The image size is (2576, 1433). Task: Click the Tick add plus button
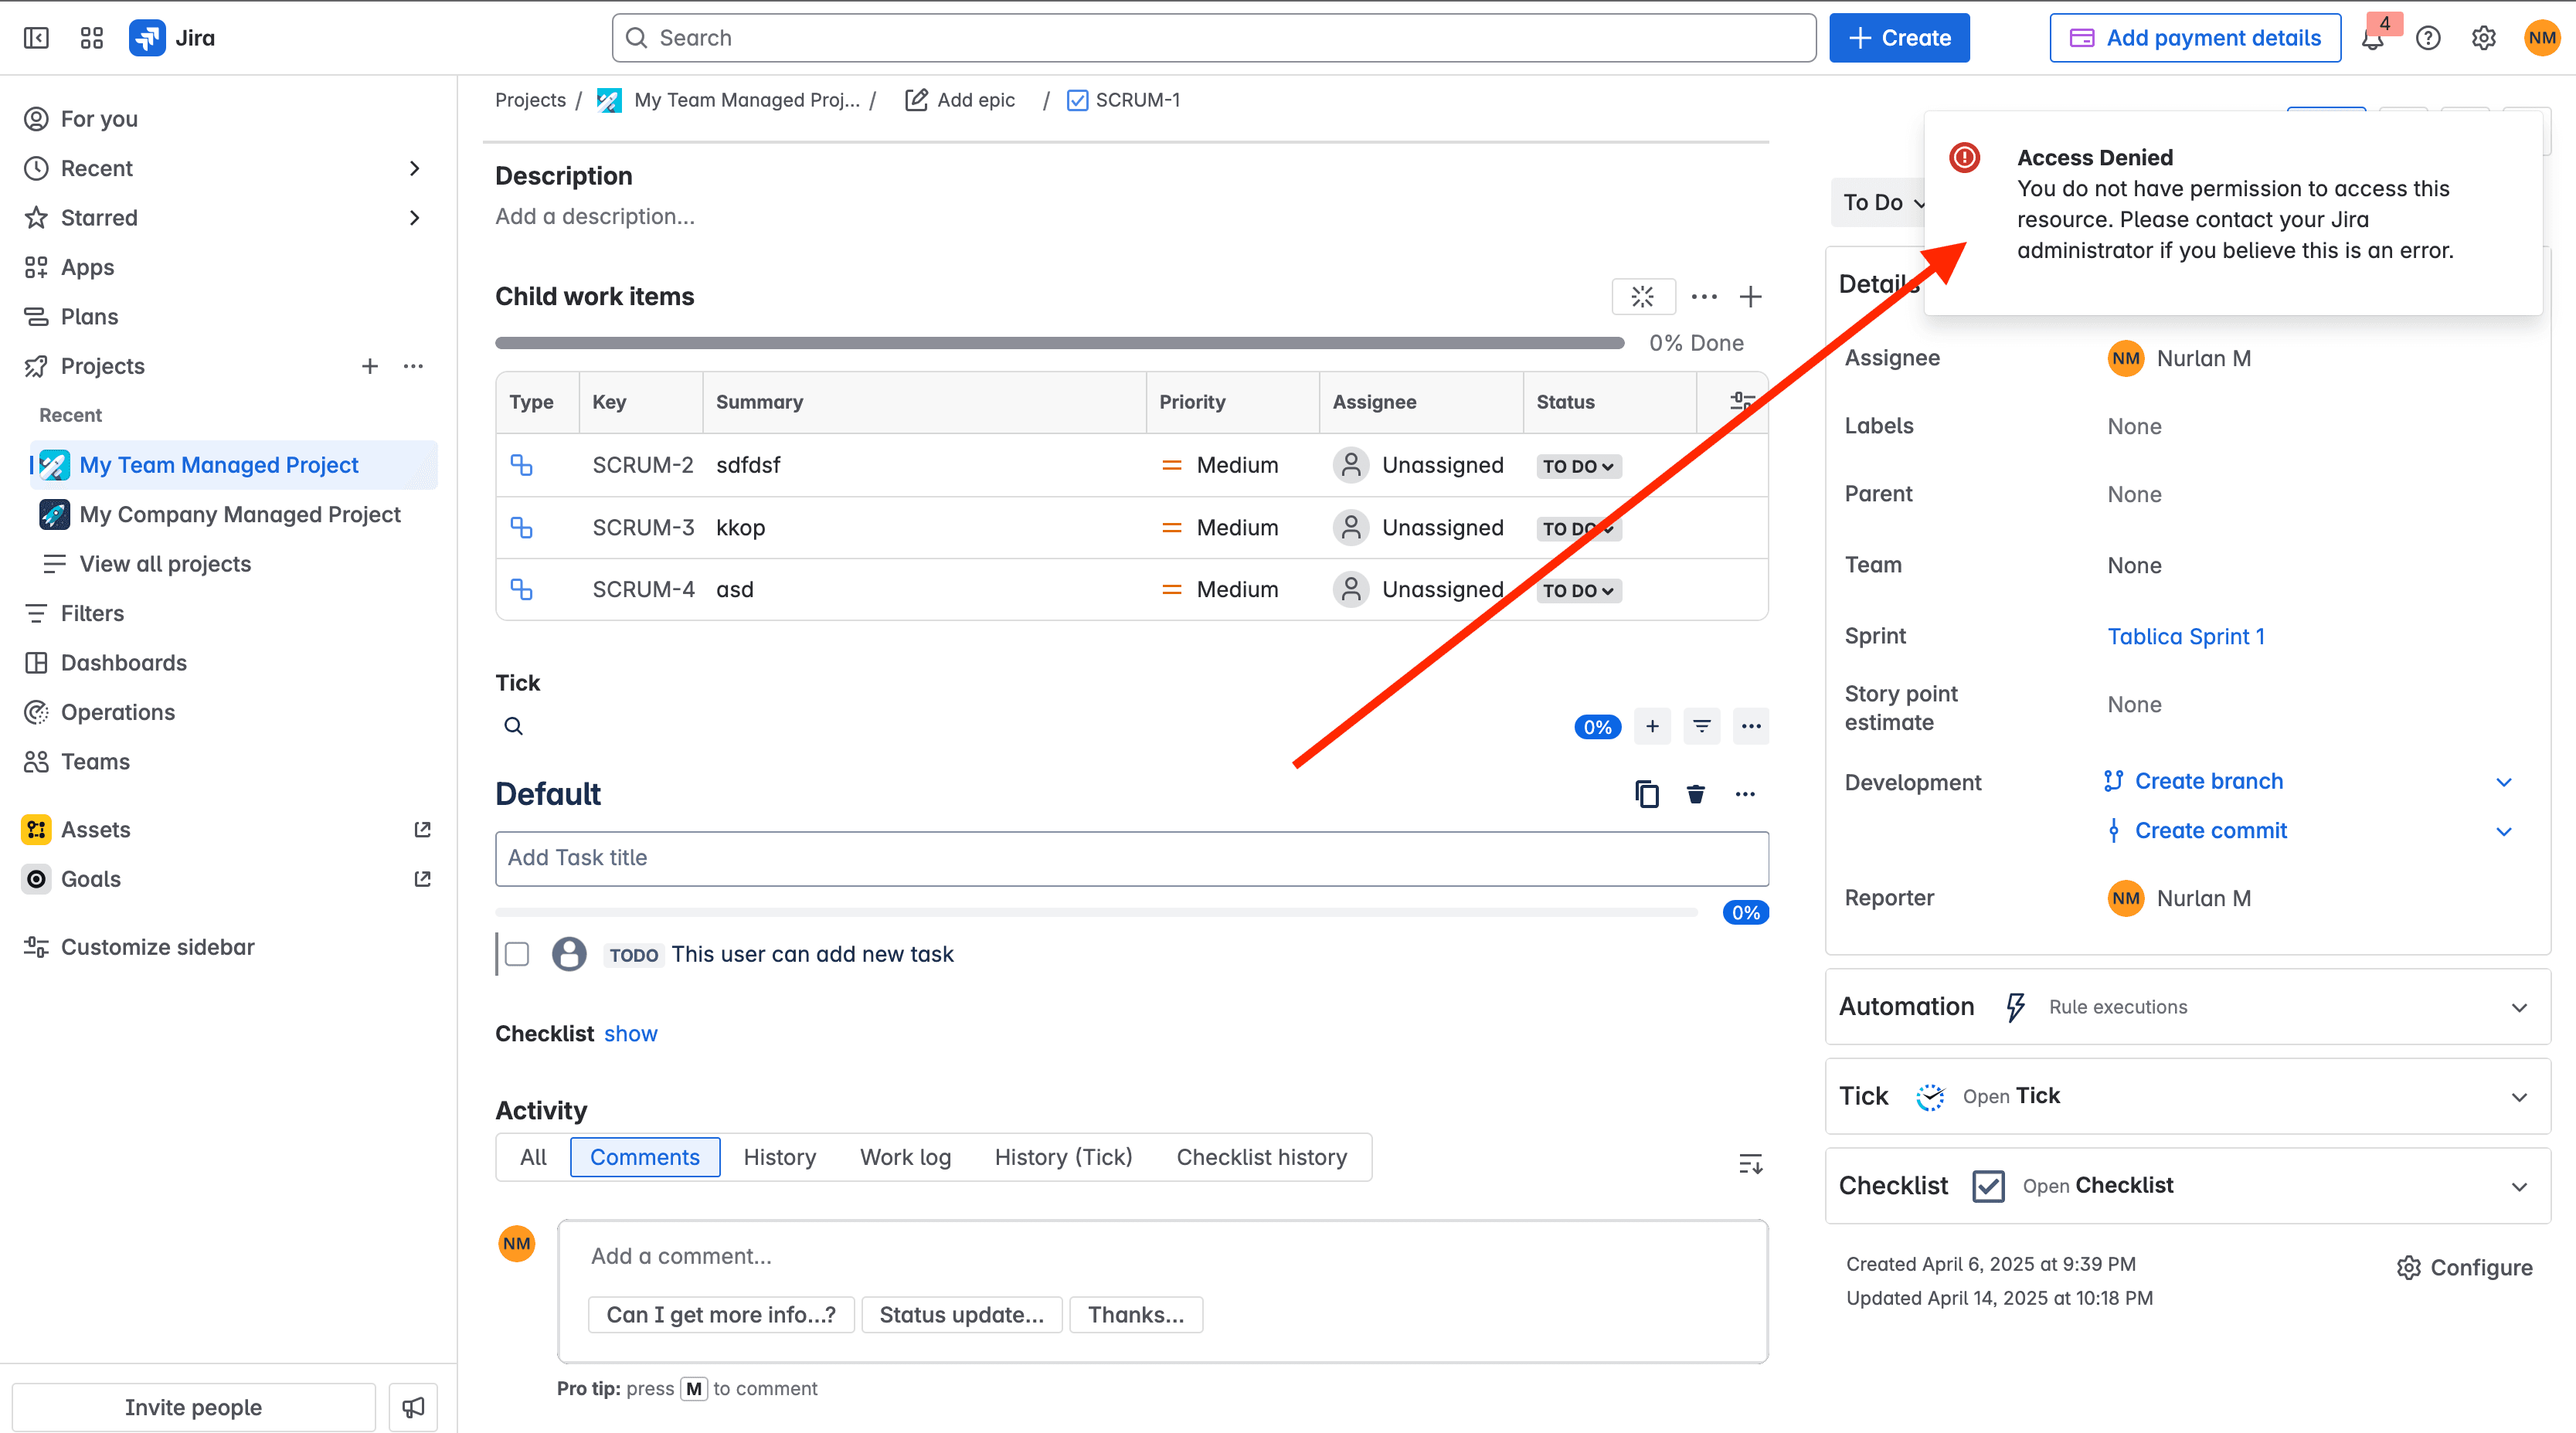pos(1652,726)
